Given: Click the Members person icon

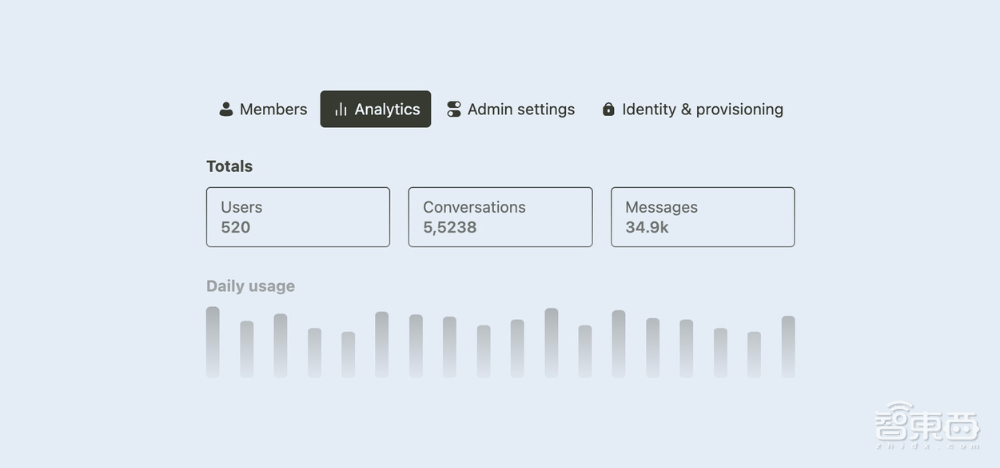Looking at the screenshot, I should 226,109.
